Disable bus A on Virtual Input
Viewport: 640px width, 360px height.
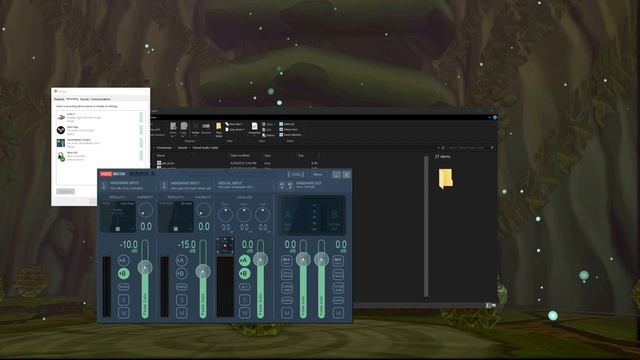[244, 260]
